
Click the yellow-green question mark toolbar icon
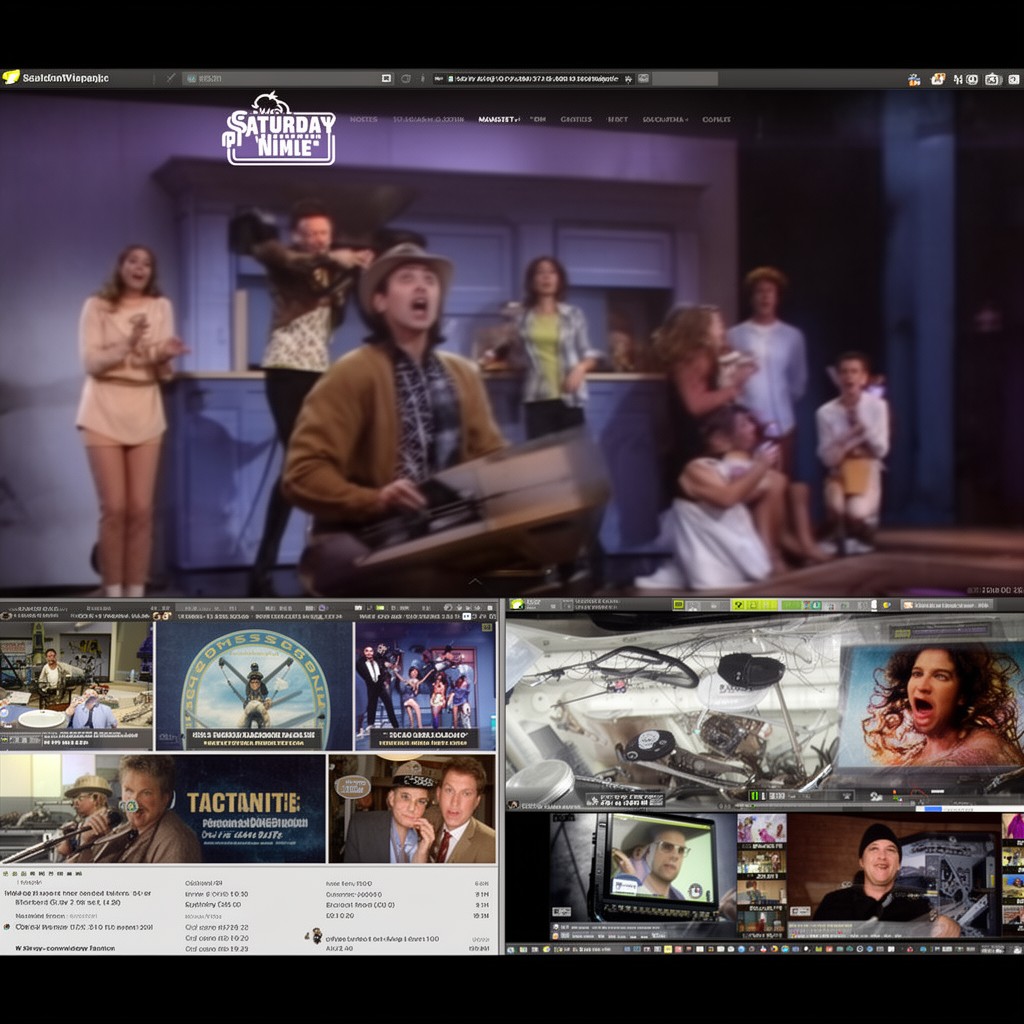[x=739, y=605]
